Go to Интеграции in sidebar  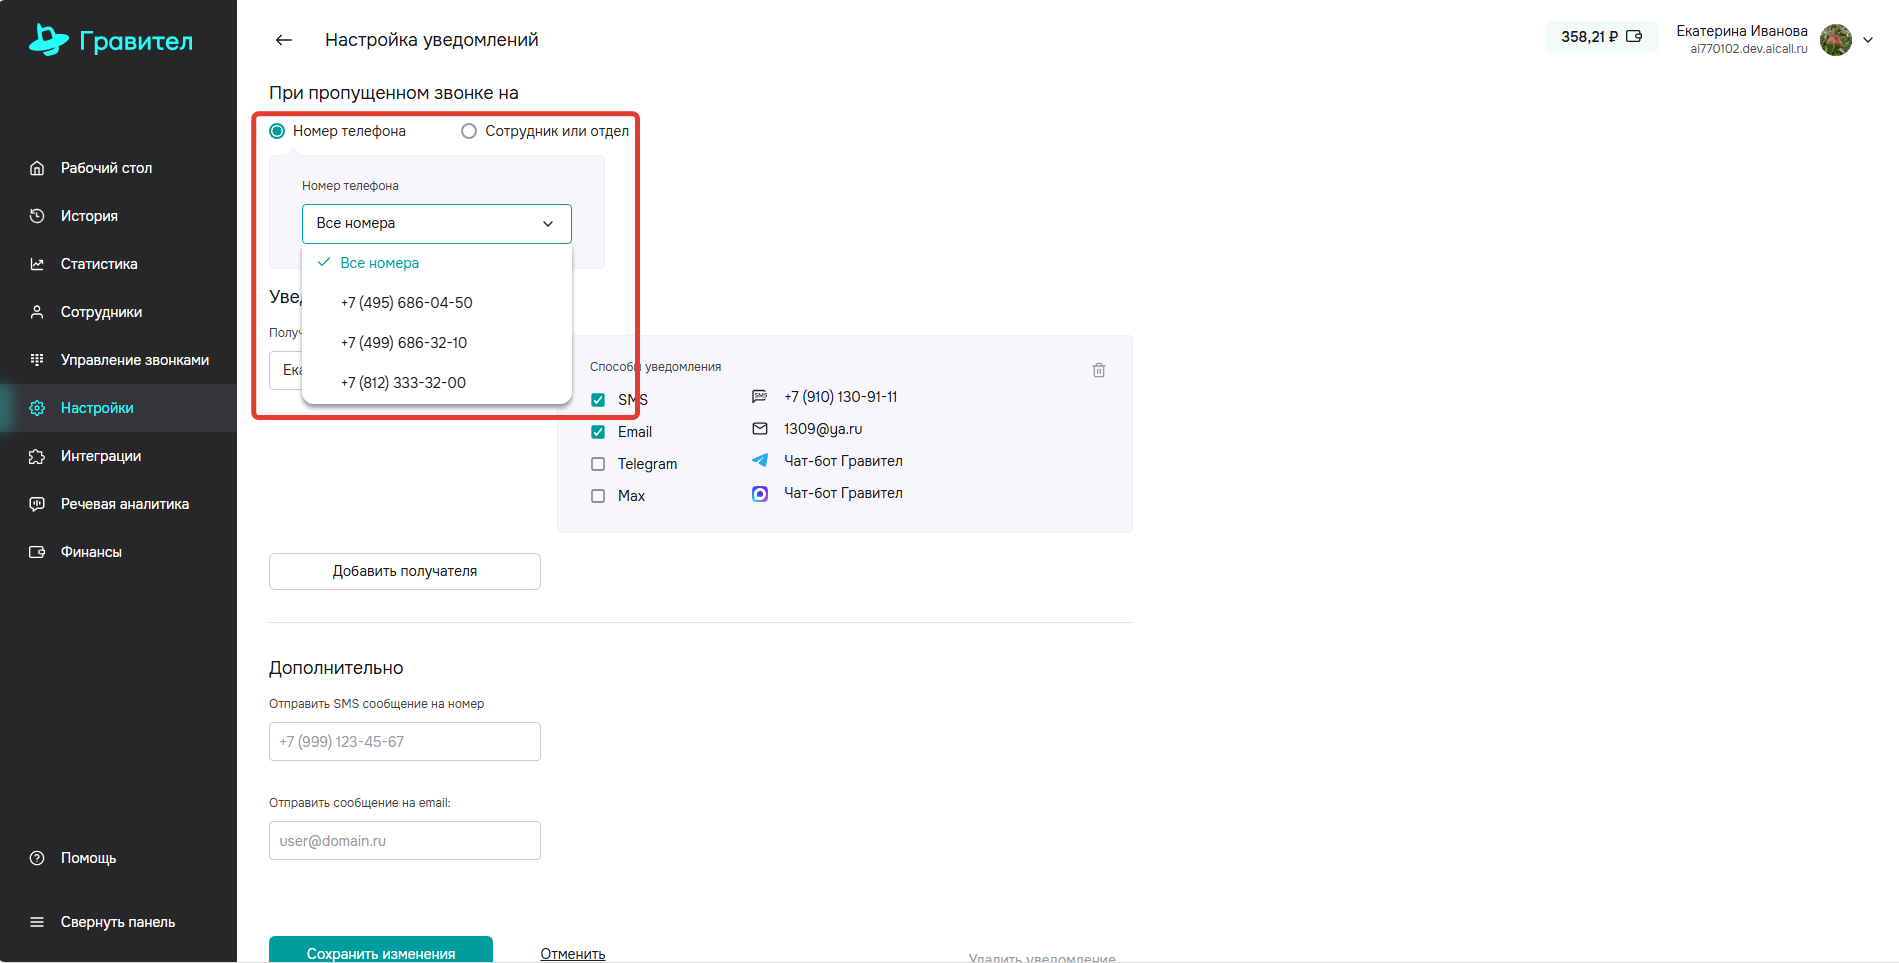pyautogui.click(x=100, y=456)
